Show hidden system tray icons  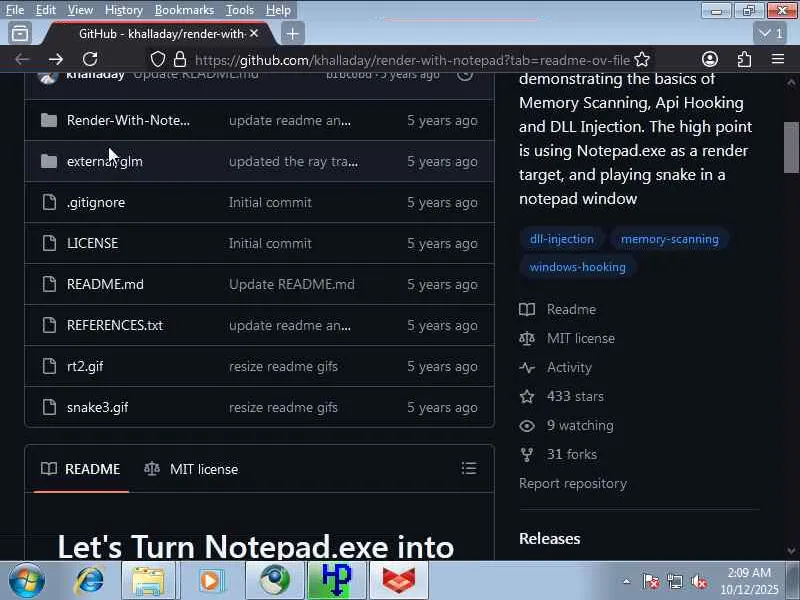click(627, 581)
